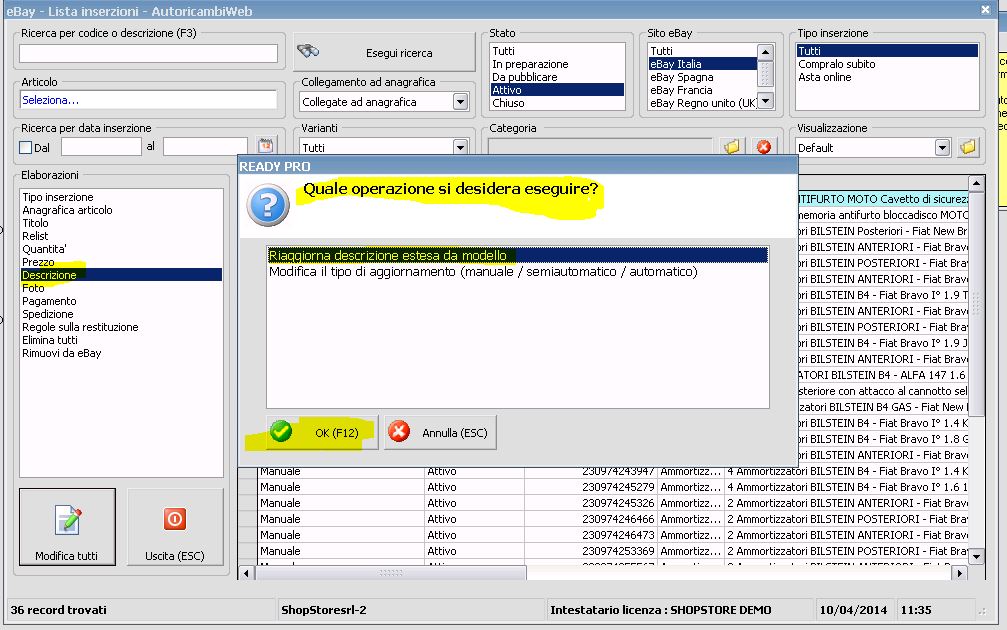Click the folder icon next to Visualizzazione

click(x=967, y=147)
